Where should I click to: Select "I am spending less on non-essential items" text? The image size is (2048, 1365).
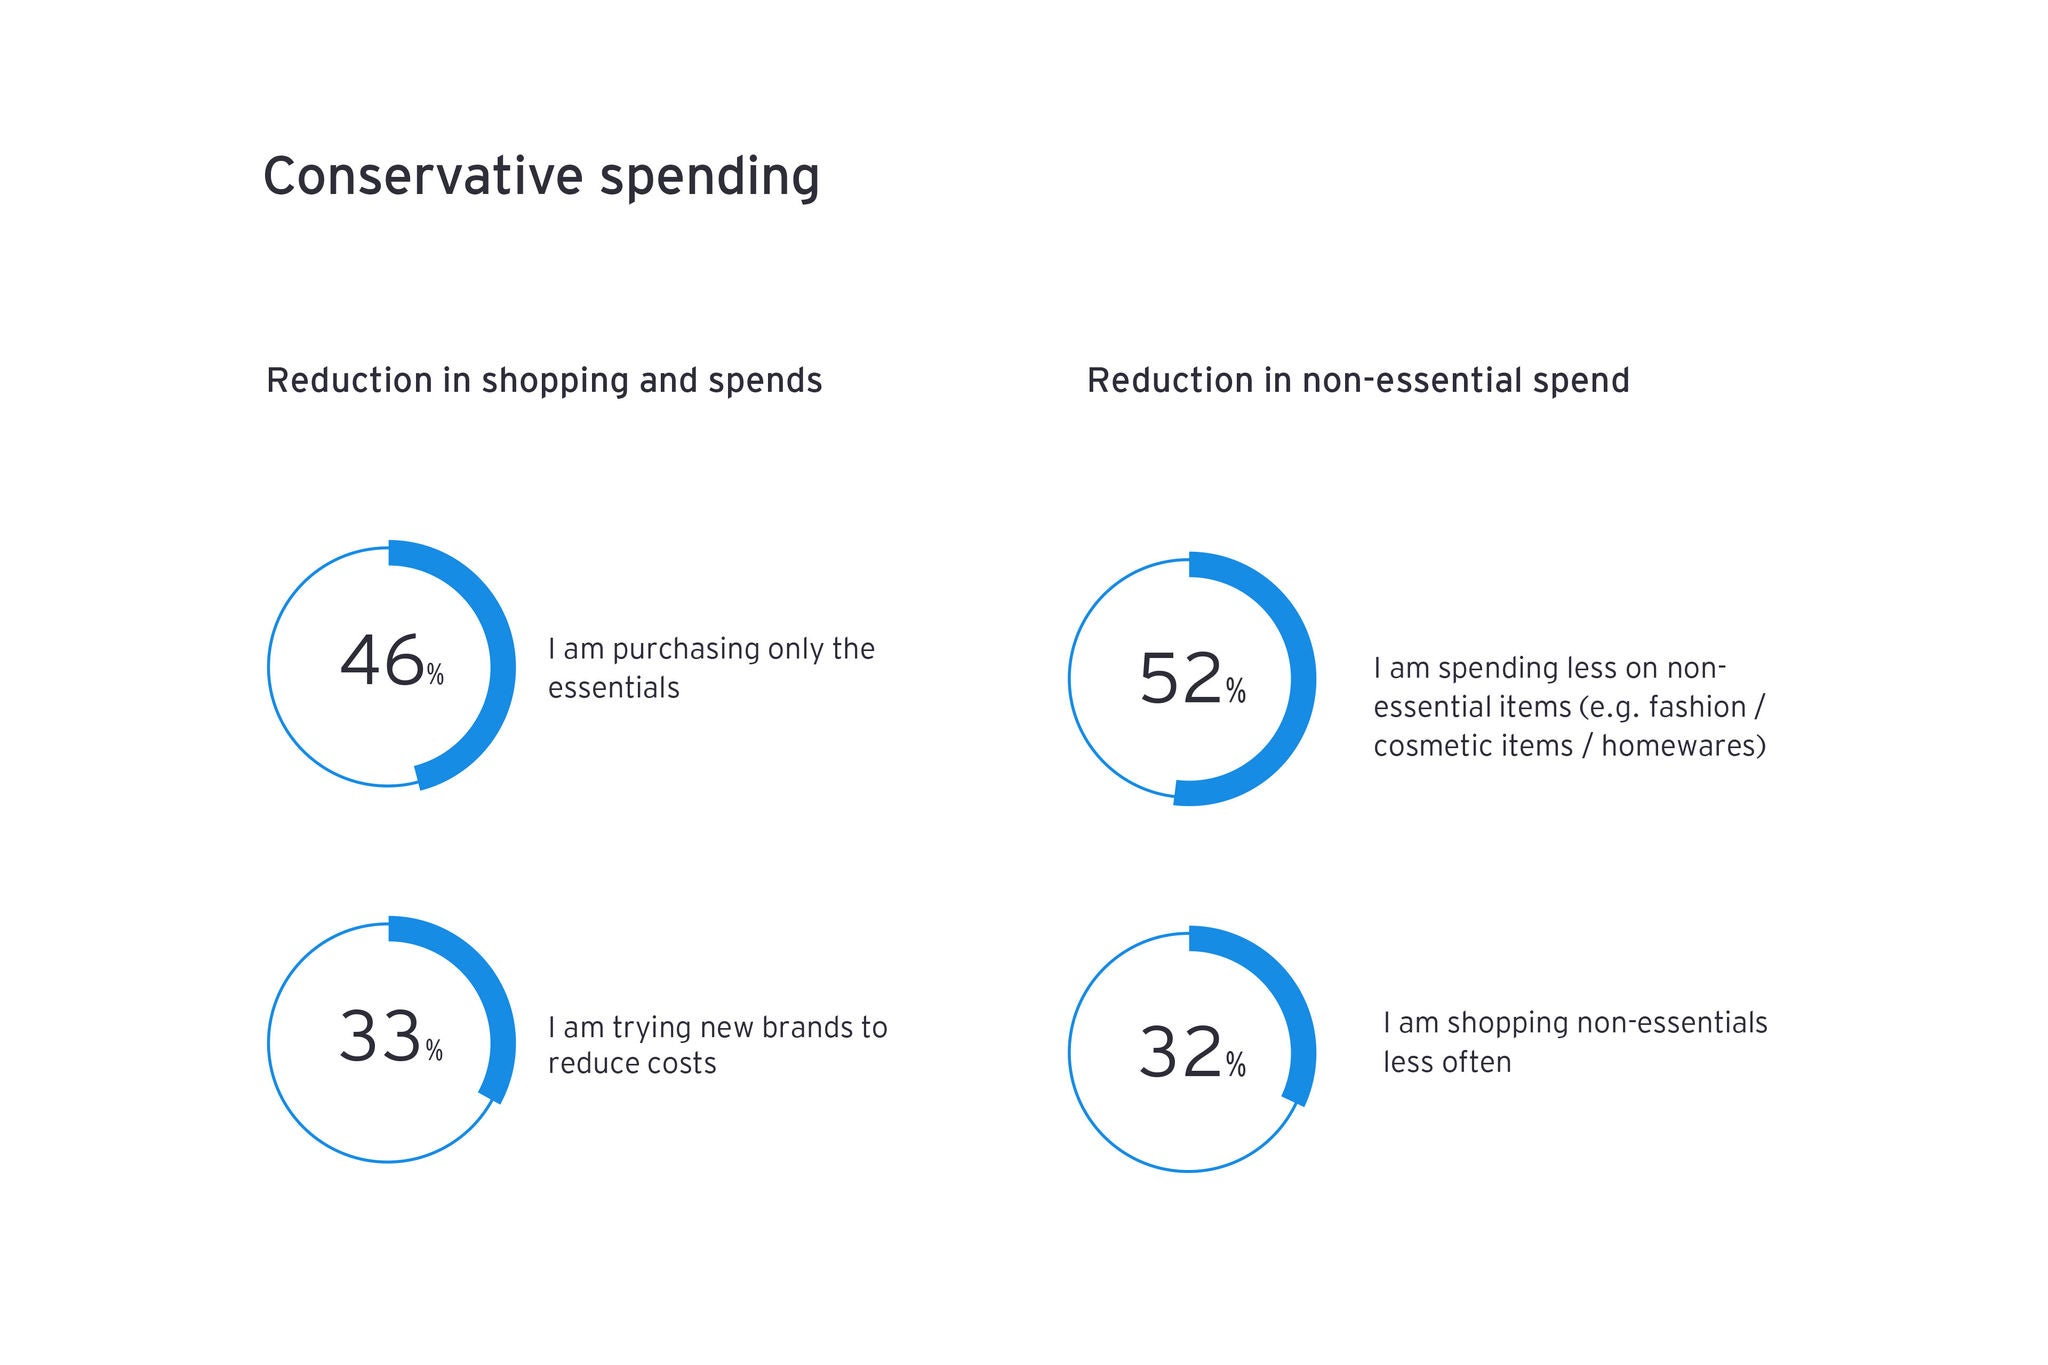click(1569, 707)
